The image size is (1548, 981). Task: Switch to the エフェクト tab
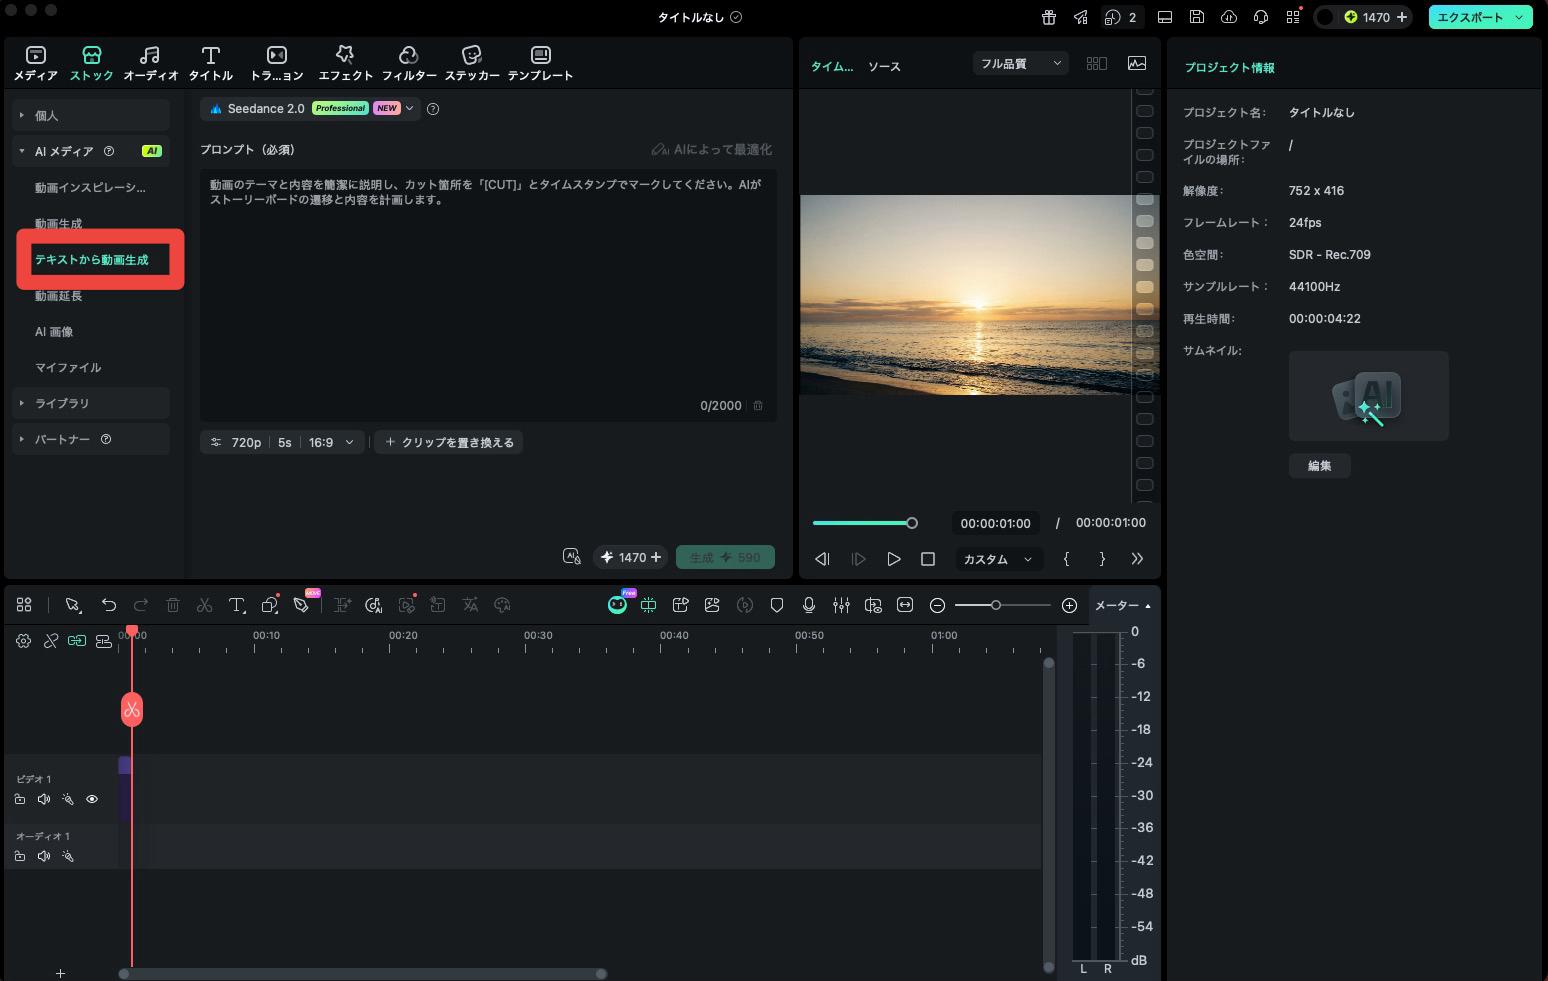point(345,63)
